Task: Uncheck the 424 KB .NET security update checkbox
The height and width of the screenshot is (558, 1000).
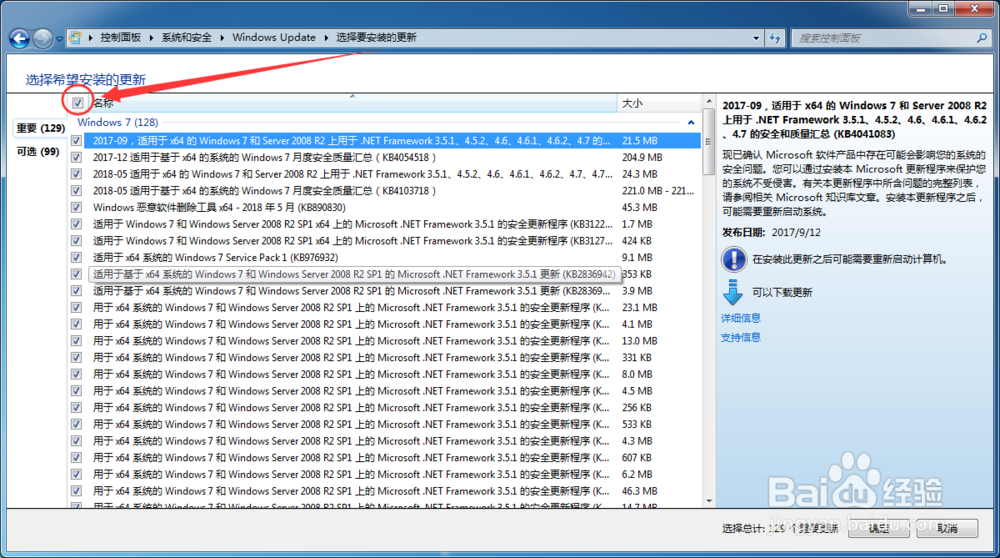Action: pos(77,240)
